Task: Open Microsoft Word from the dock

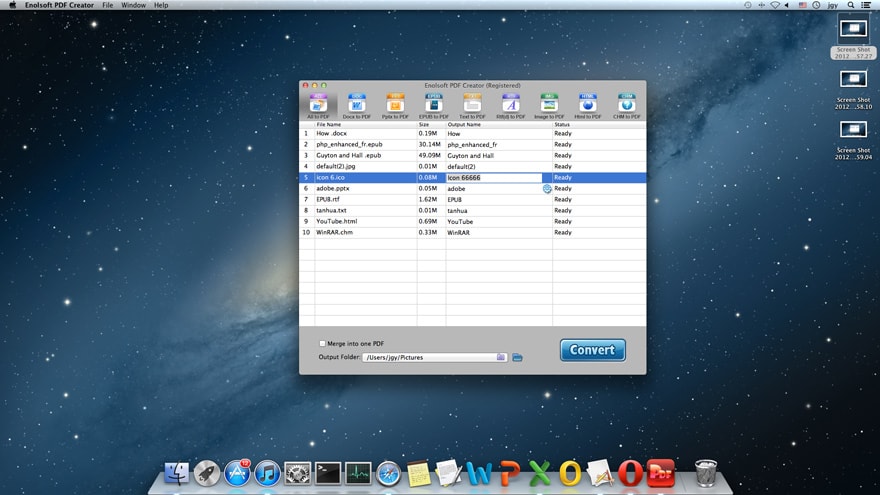Action: coord(478,473)
